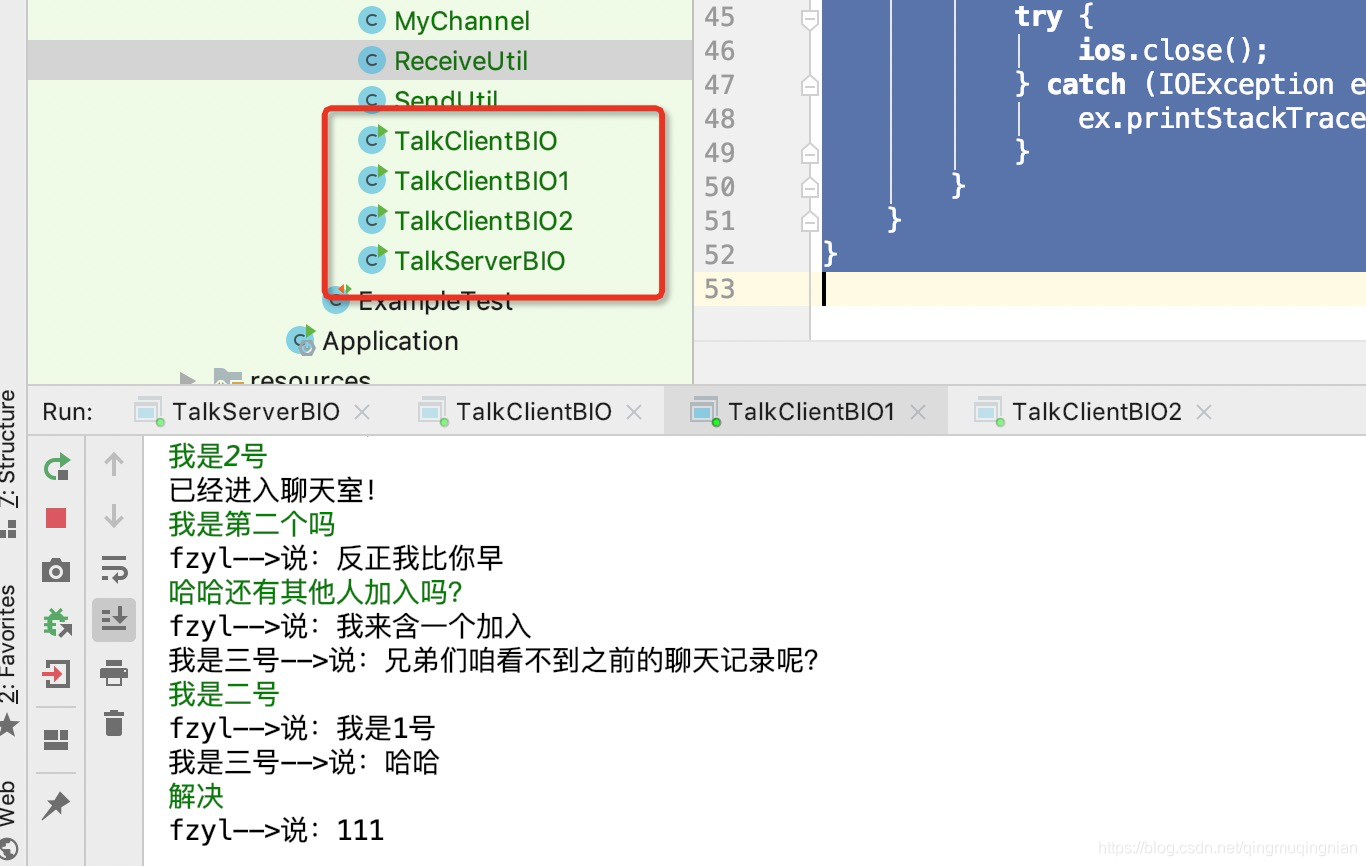Close the TalkClientBIO2 run tab
Screen dimensions: 1366x866
[x=1204, y=412]
